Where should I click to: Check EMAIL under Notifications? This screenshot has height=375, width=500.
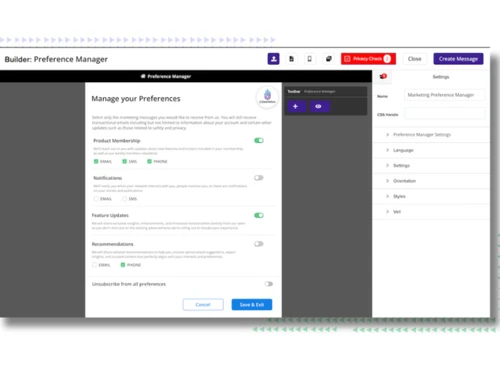tap(96, 199)
